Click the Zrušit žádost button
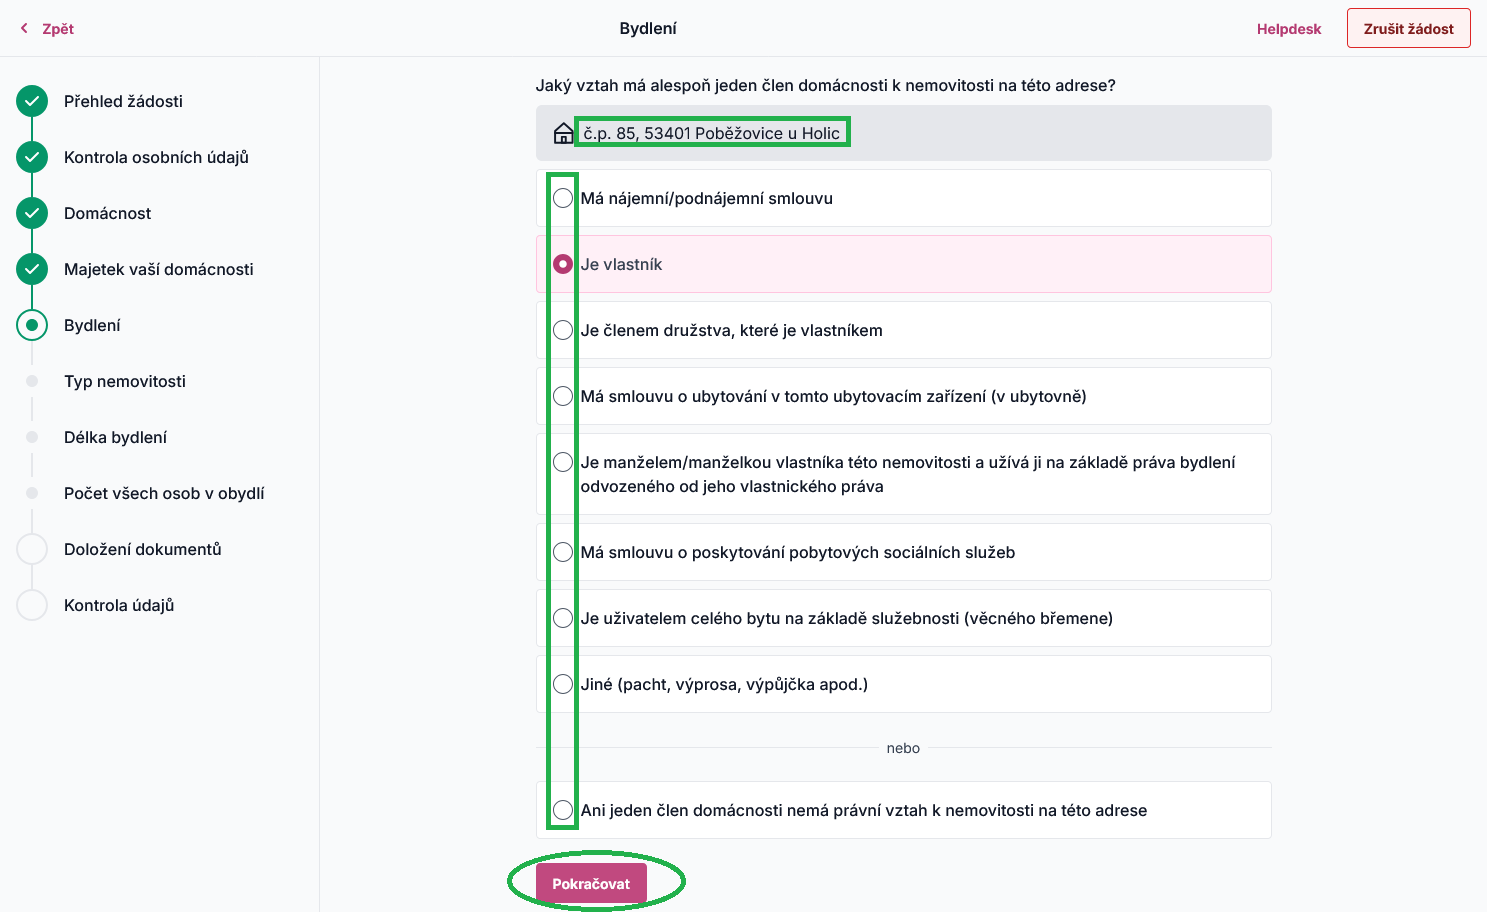Screen dimensions: 1487x912 (x=1408, y=29)
